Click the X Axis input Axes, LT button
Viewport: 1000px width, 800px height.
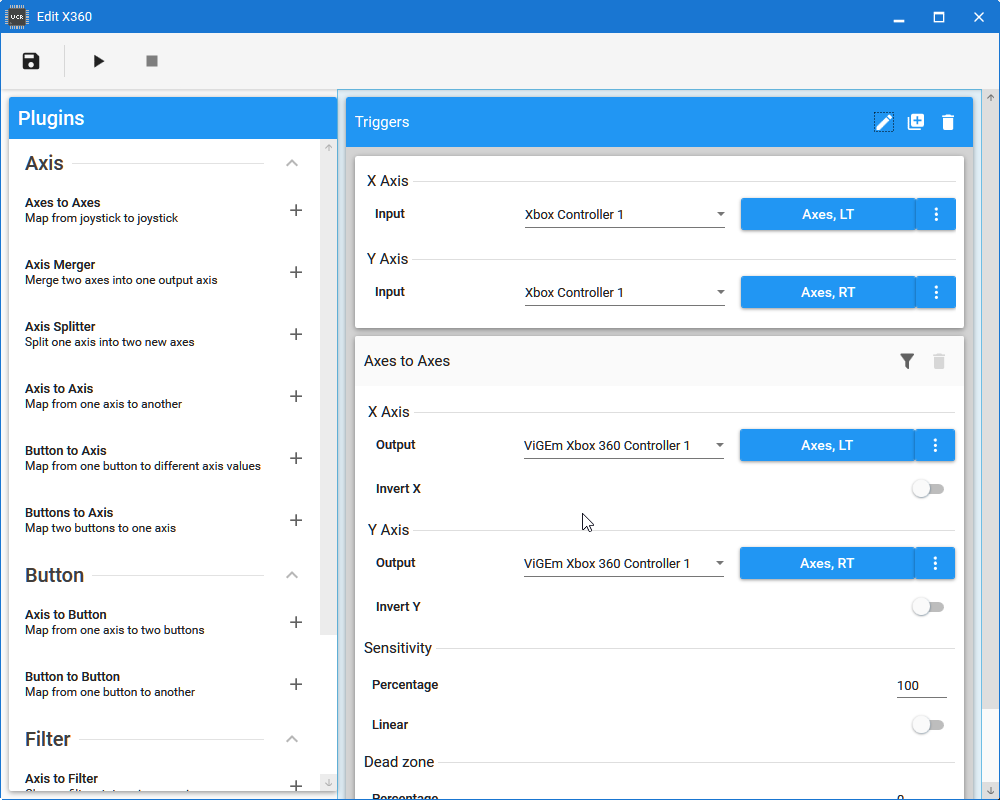(827, 214)
